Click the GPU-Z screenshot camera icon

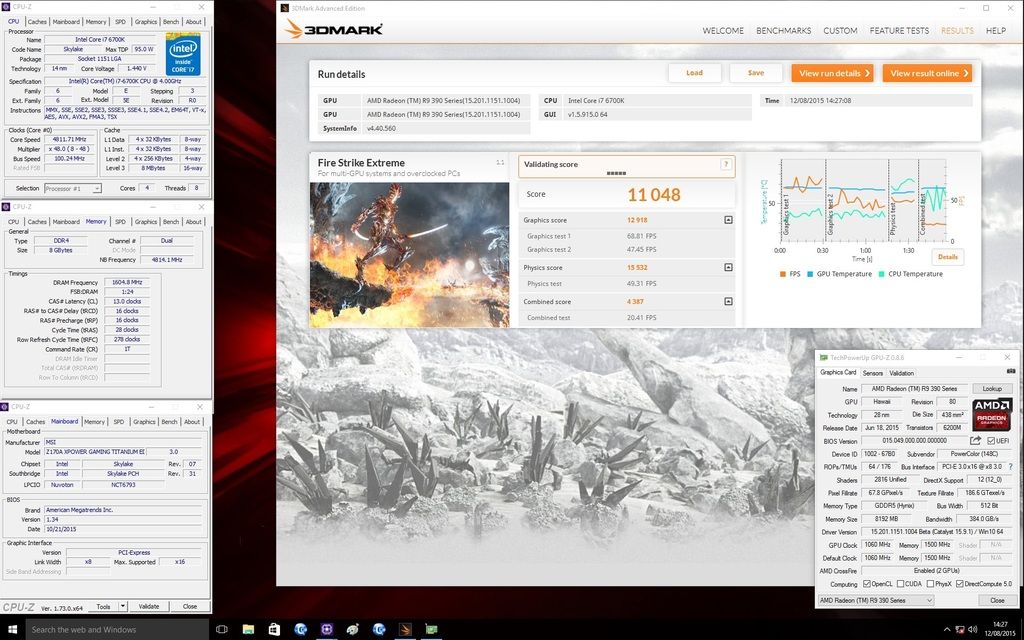pos(1011,371)
